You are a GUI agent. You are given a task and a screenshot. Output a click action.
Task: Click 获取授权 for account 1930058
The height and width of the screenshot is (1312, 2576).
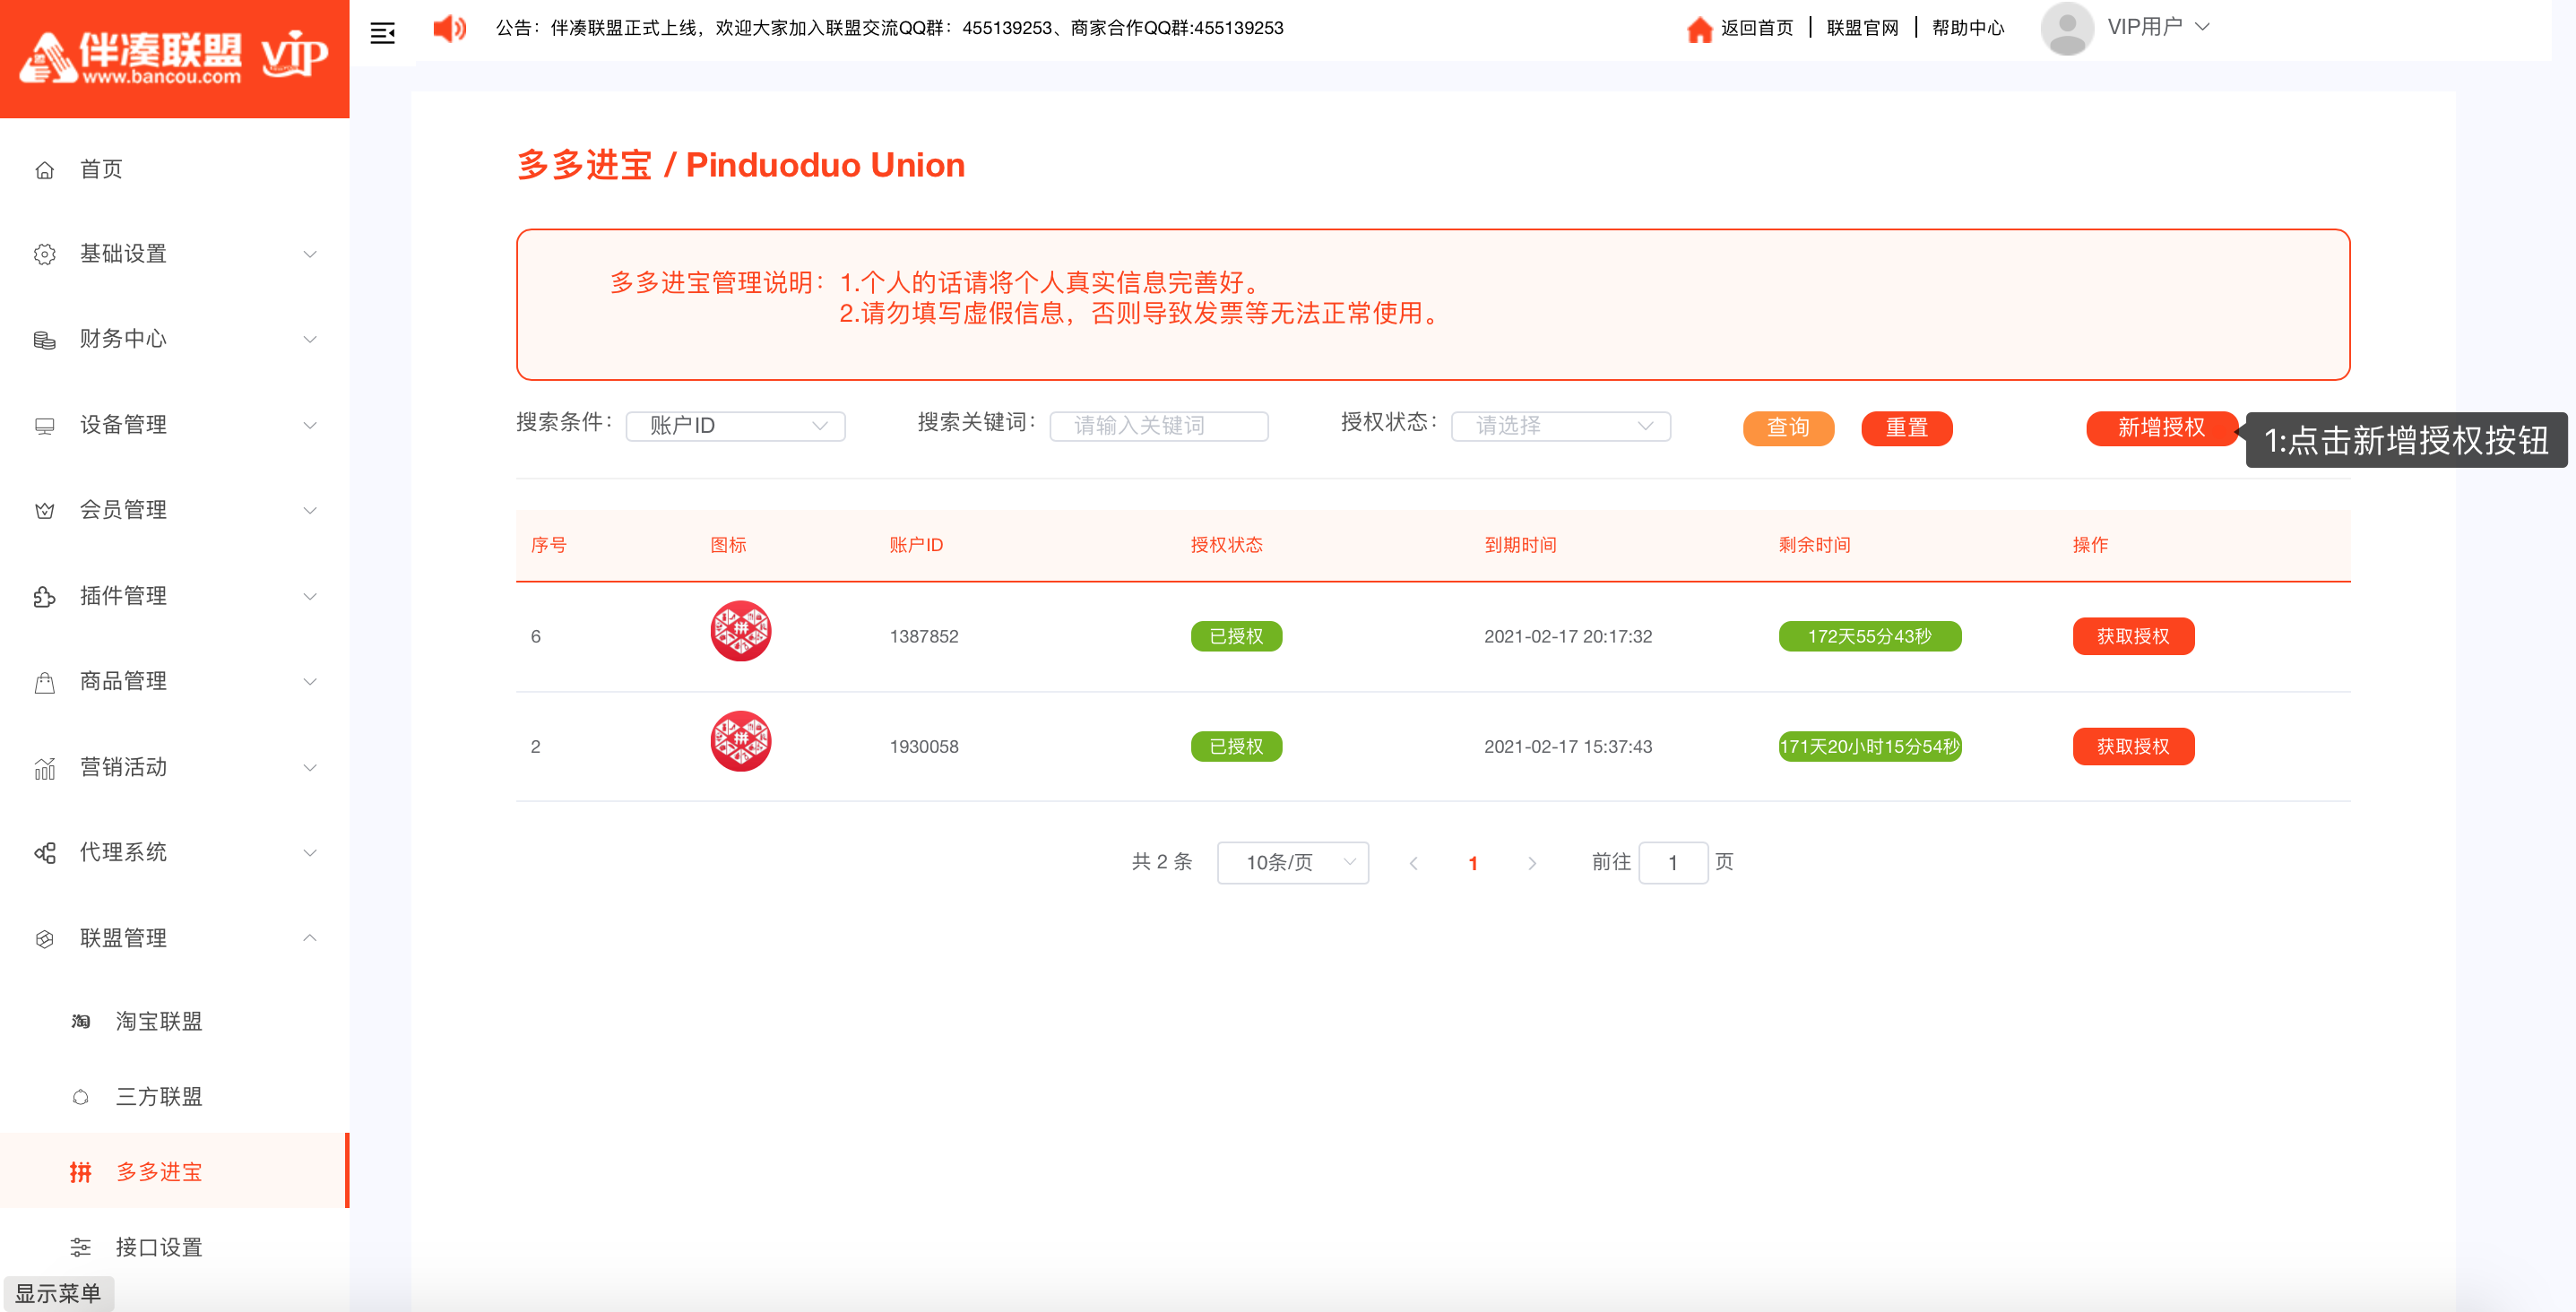[2133, 746]
